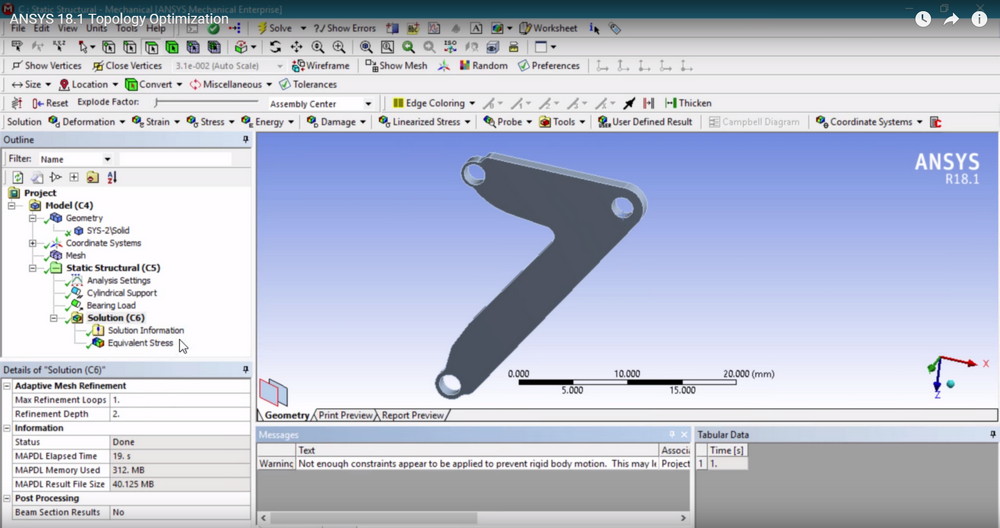Open Tolerances settings
This screenshot has width=1000, height=528.
308,84
